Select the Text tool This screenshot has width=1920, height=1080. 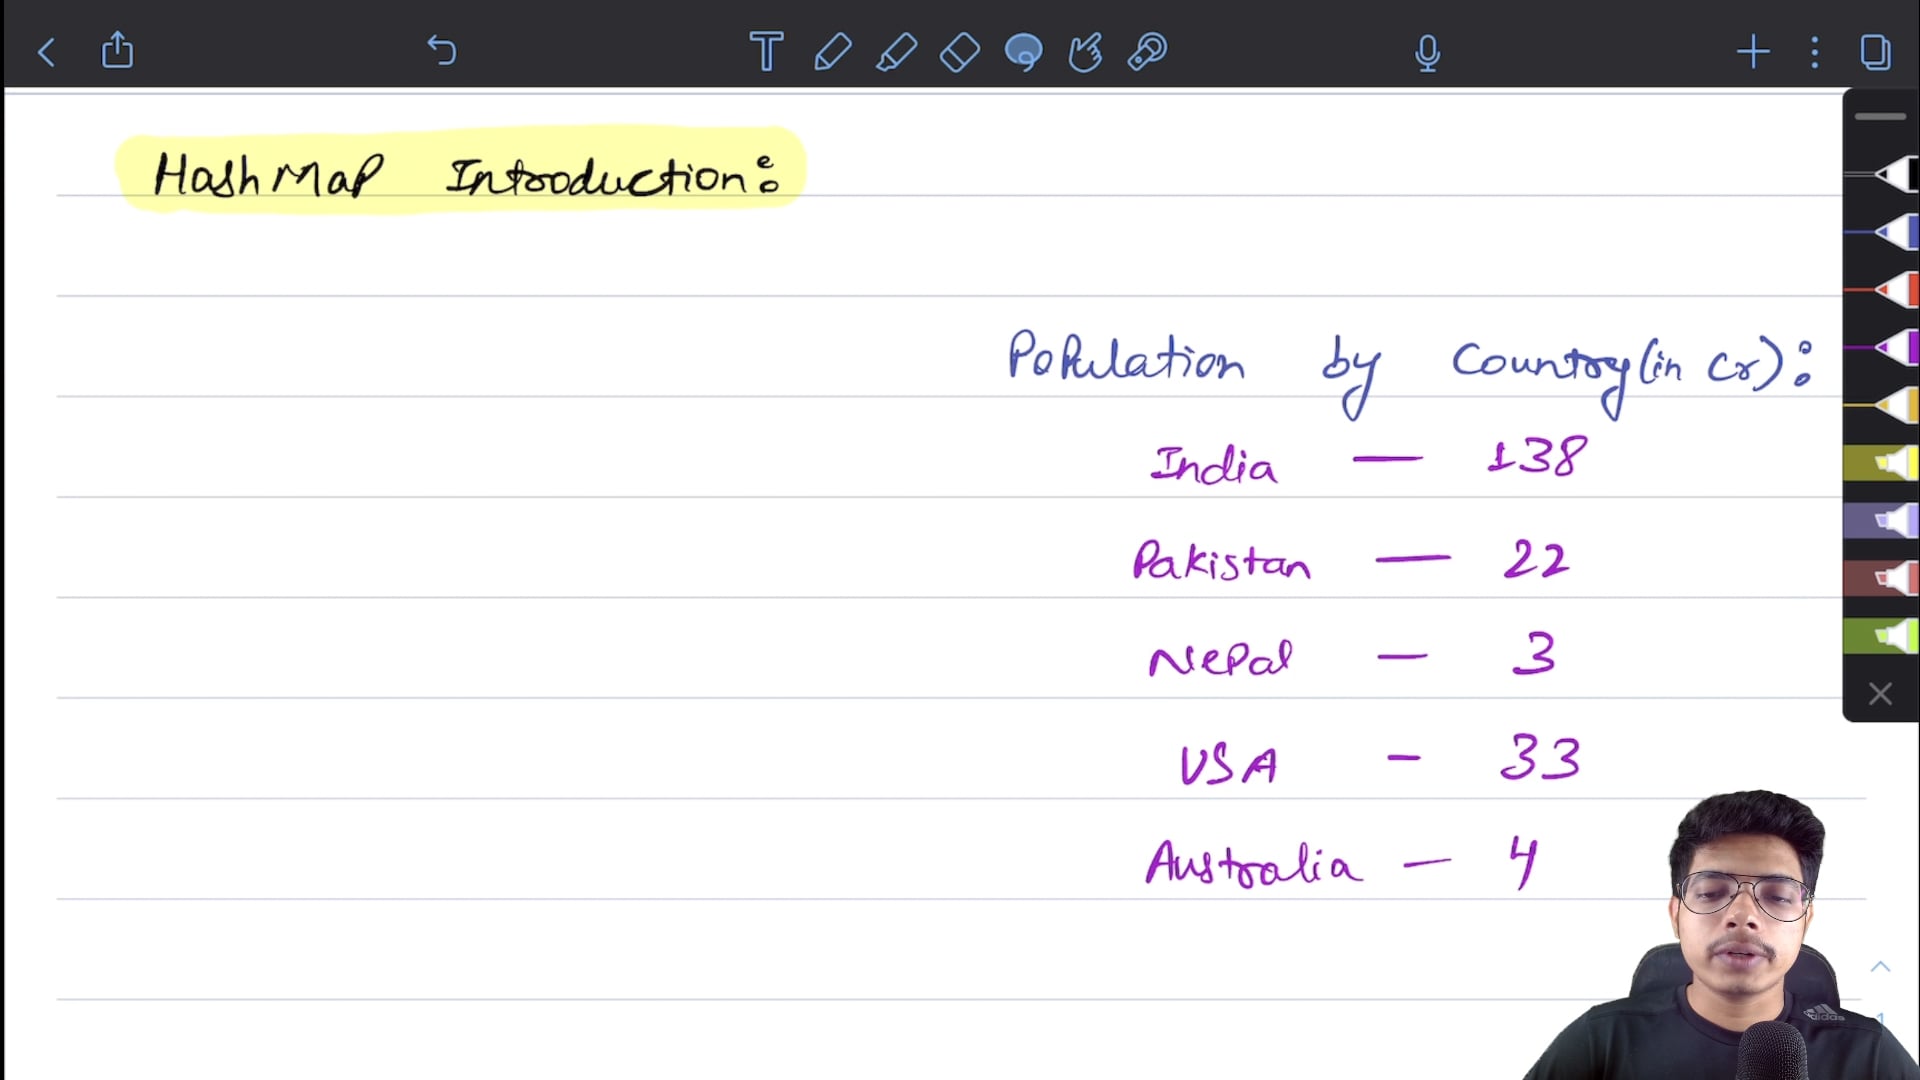764,50
